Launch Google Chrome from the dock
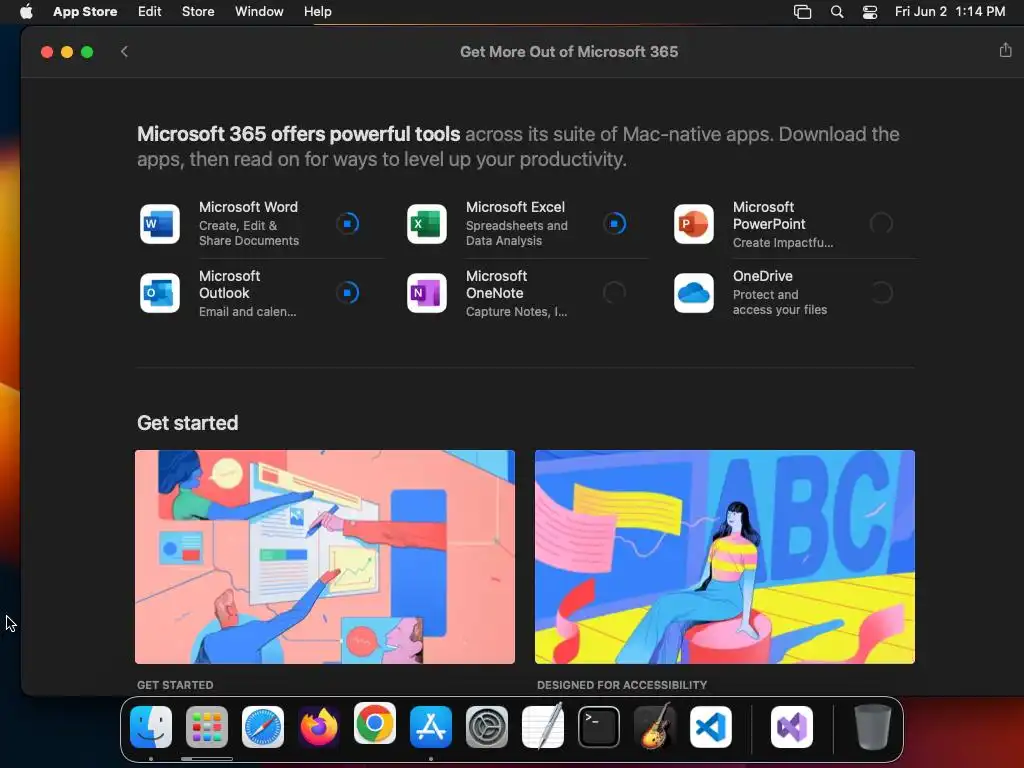 point(375,724)
